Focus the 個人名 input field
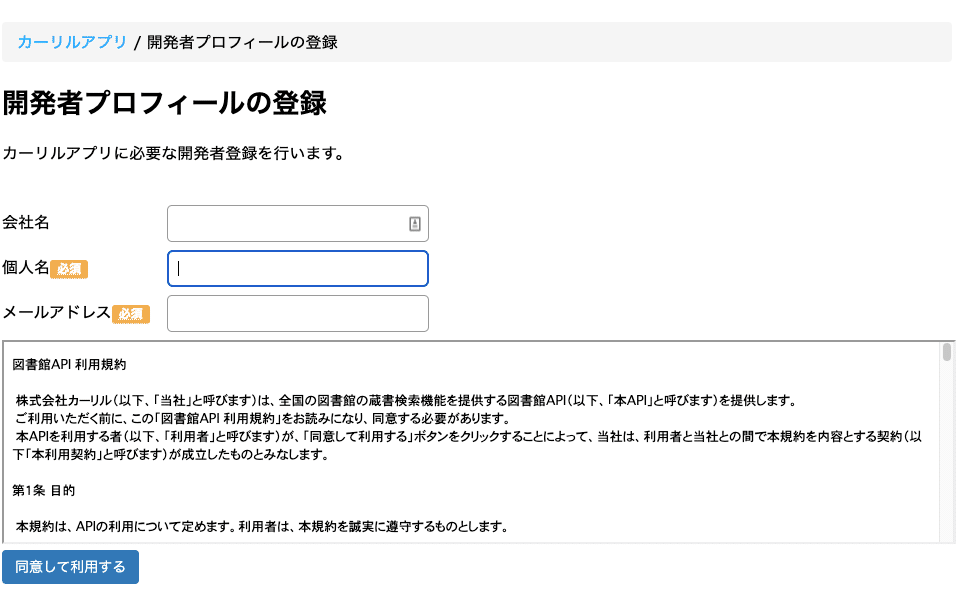This screenshot has width=963, height=610. point(298,268)
